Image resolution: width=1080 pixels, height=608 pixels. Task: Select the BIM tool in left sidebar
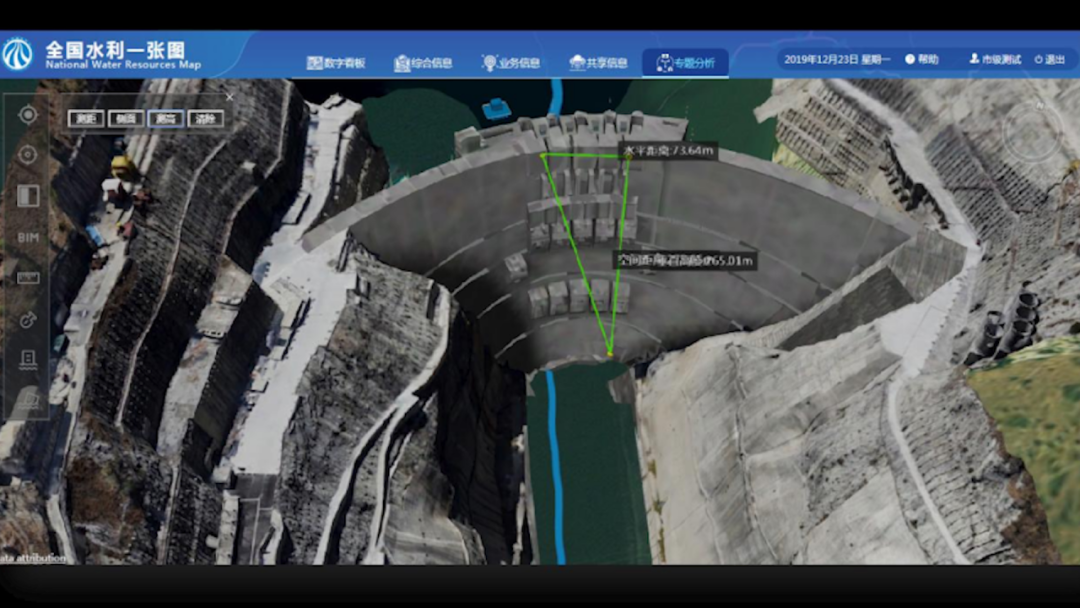[28, 237]
